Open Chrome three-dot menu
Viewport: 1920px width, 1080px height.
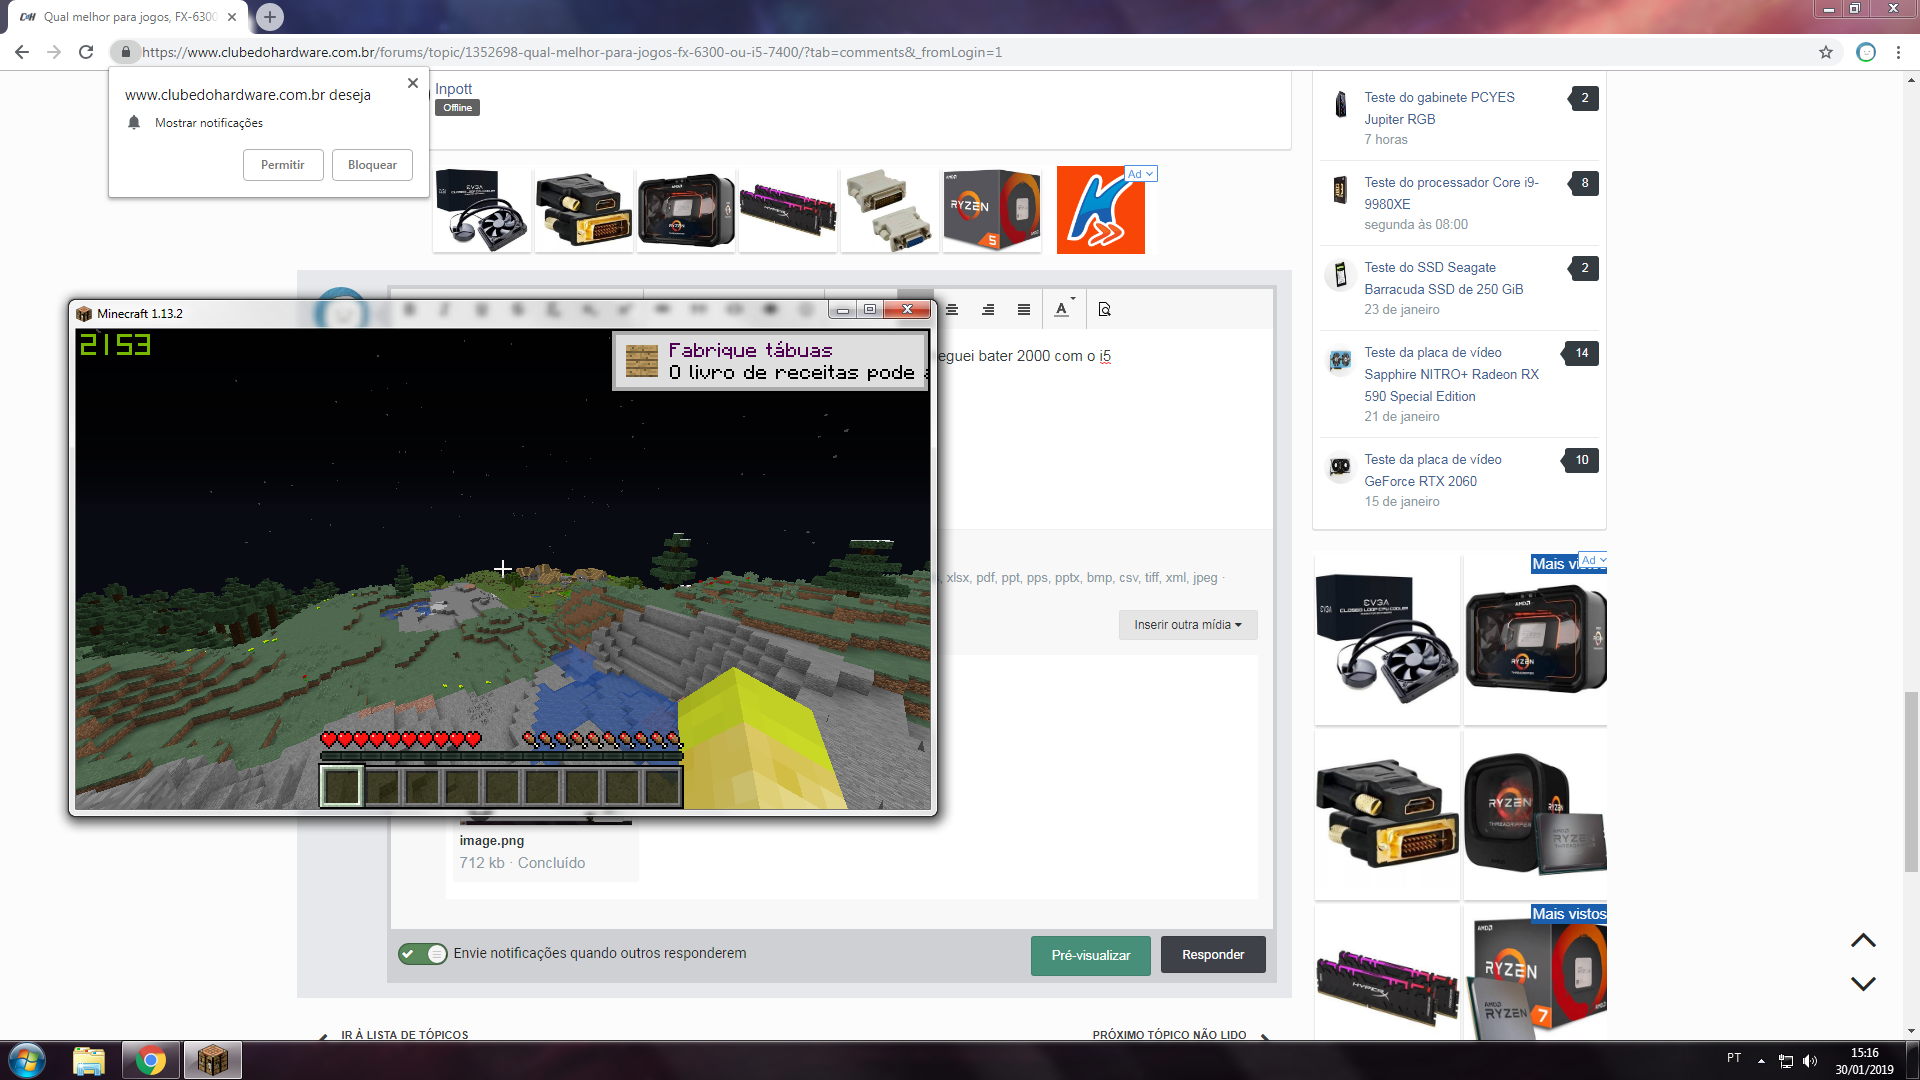click(x=1898, y=52)
